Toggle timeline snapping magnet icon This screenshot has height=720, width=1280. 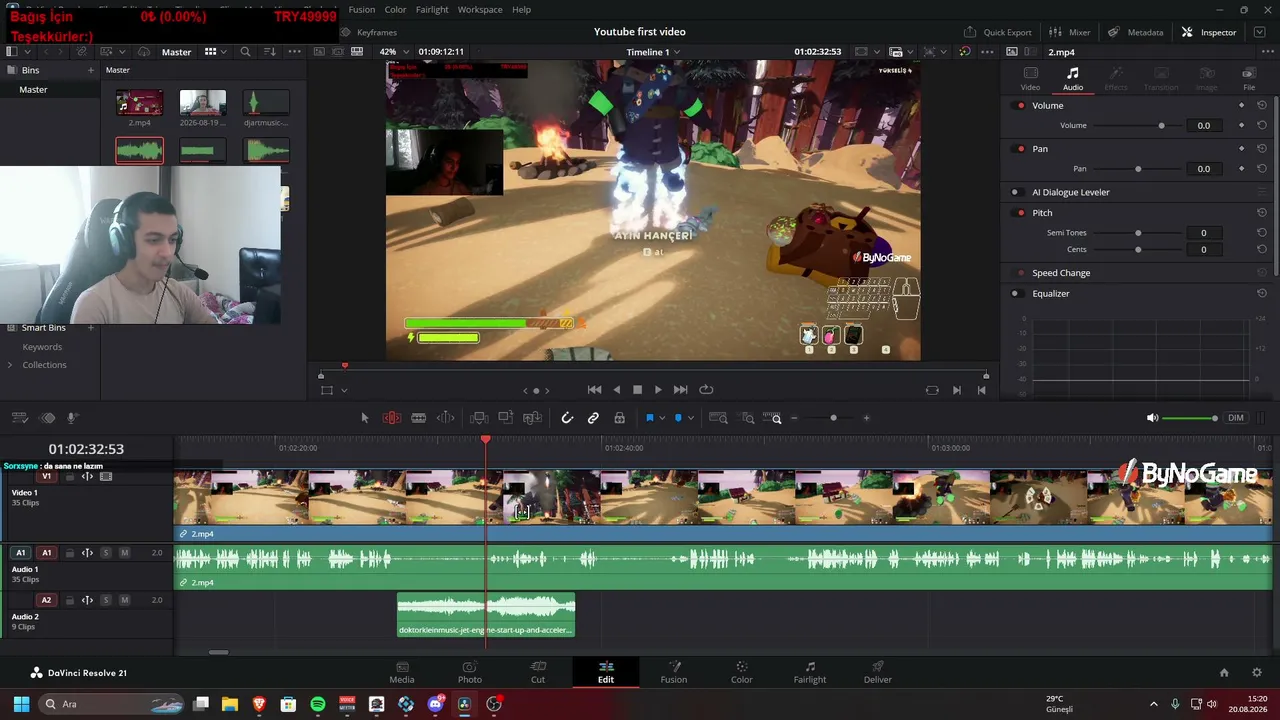pos(567,418)
